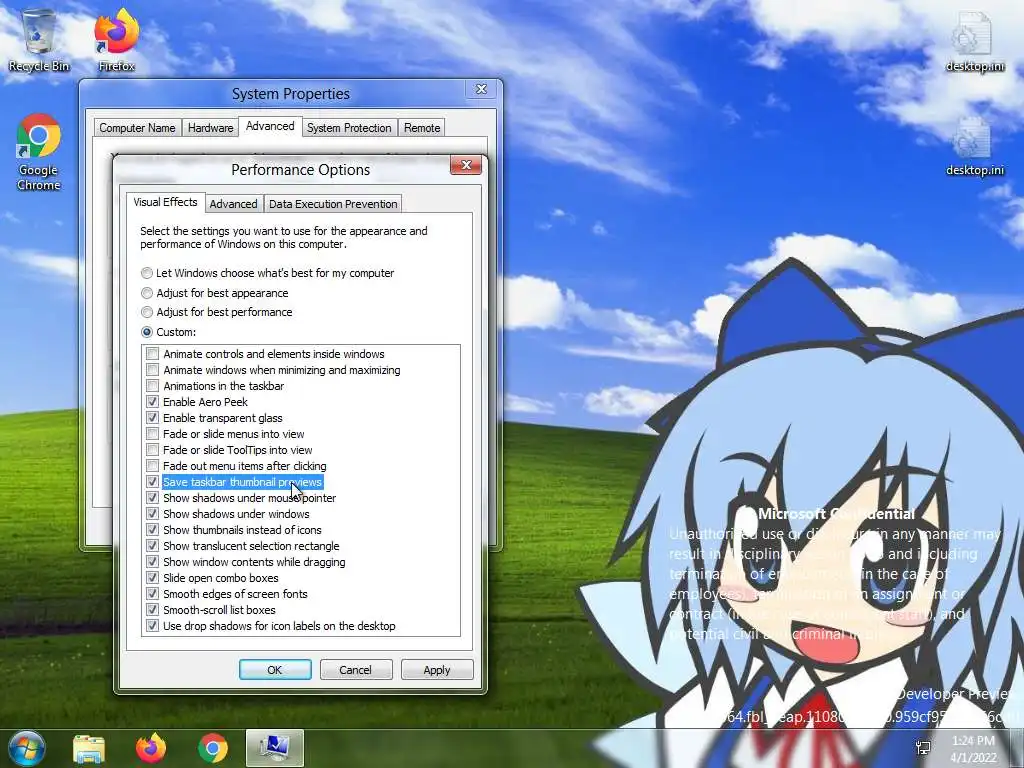Open the Windows Start orb
This screenshot has width=1024, height=768.
26,748
